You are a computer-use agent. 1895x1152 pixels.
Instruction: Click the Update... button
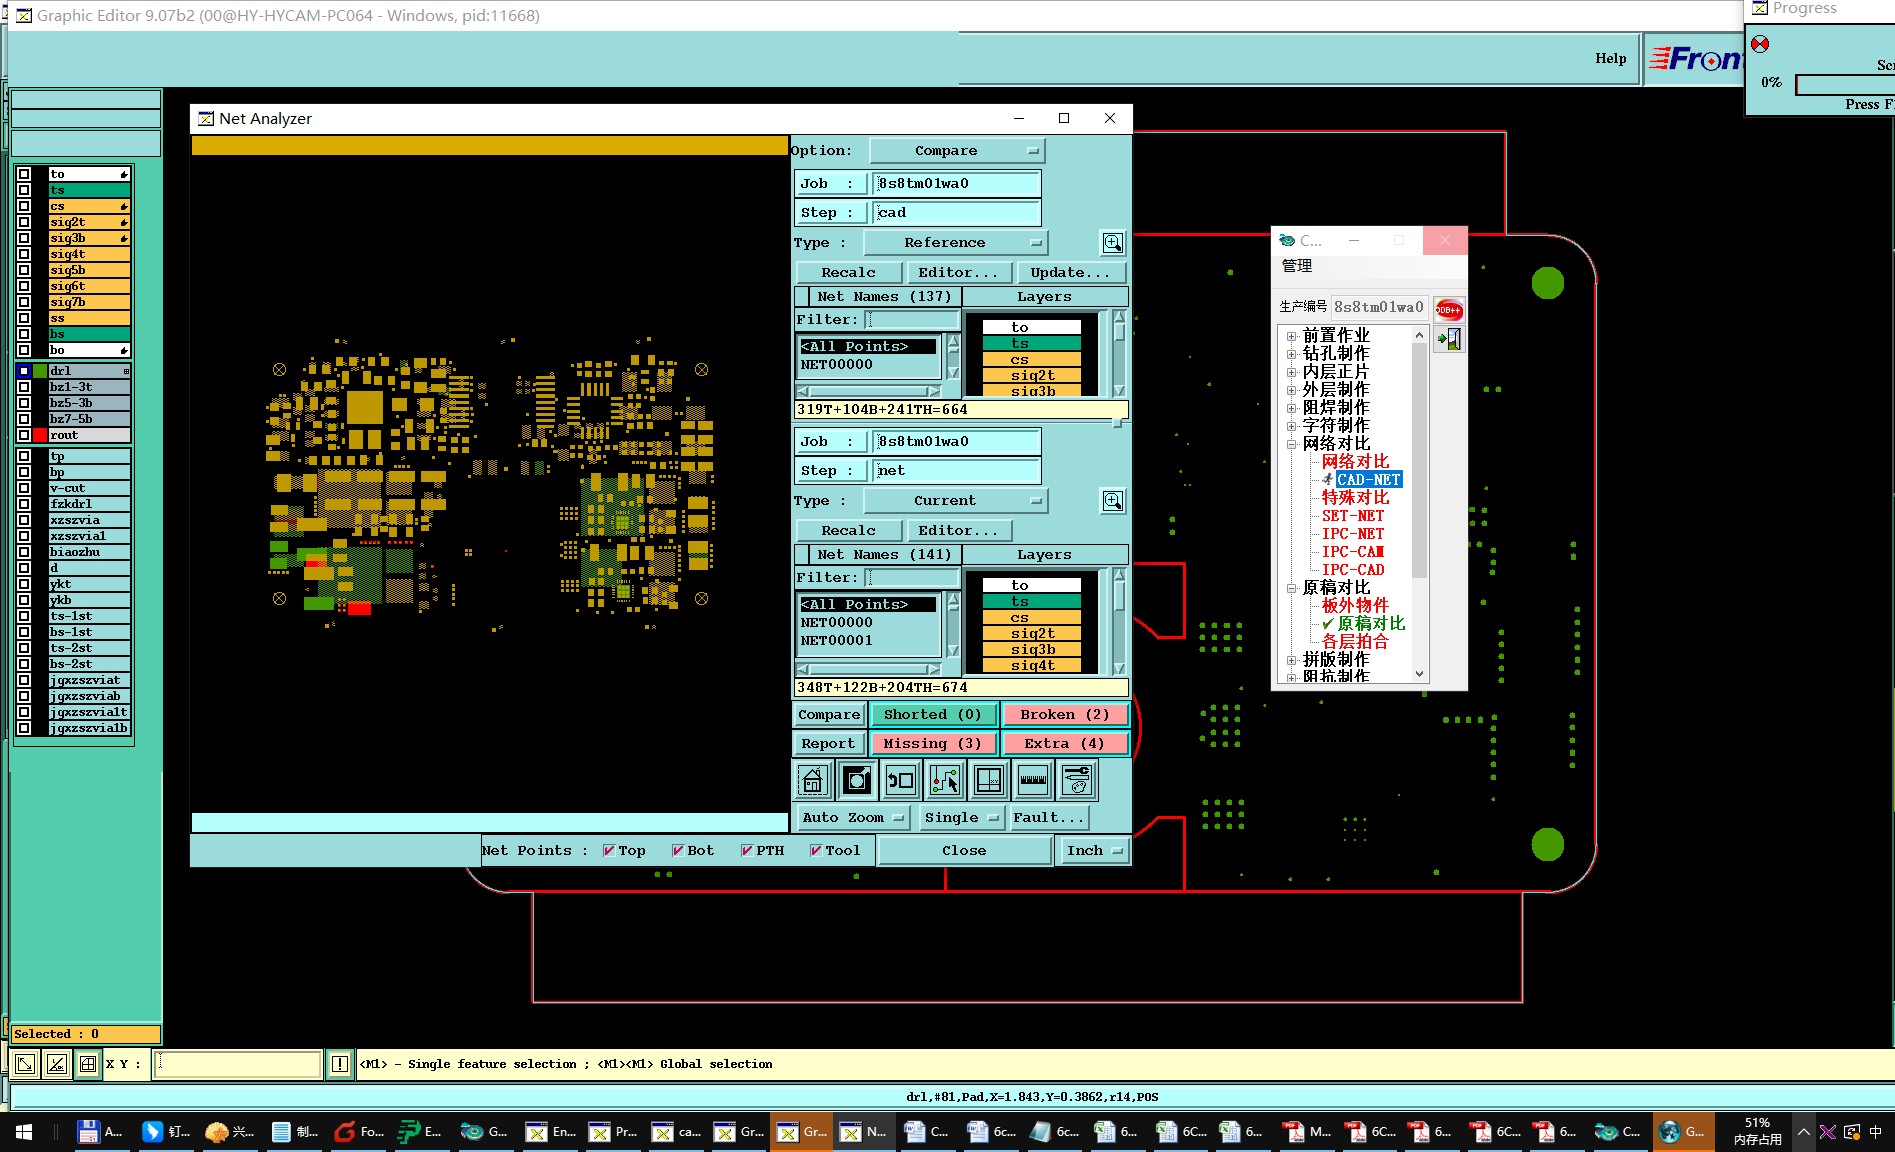pyautogui.click(x=1070, y=273)
